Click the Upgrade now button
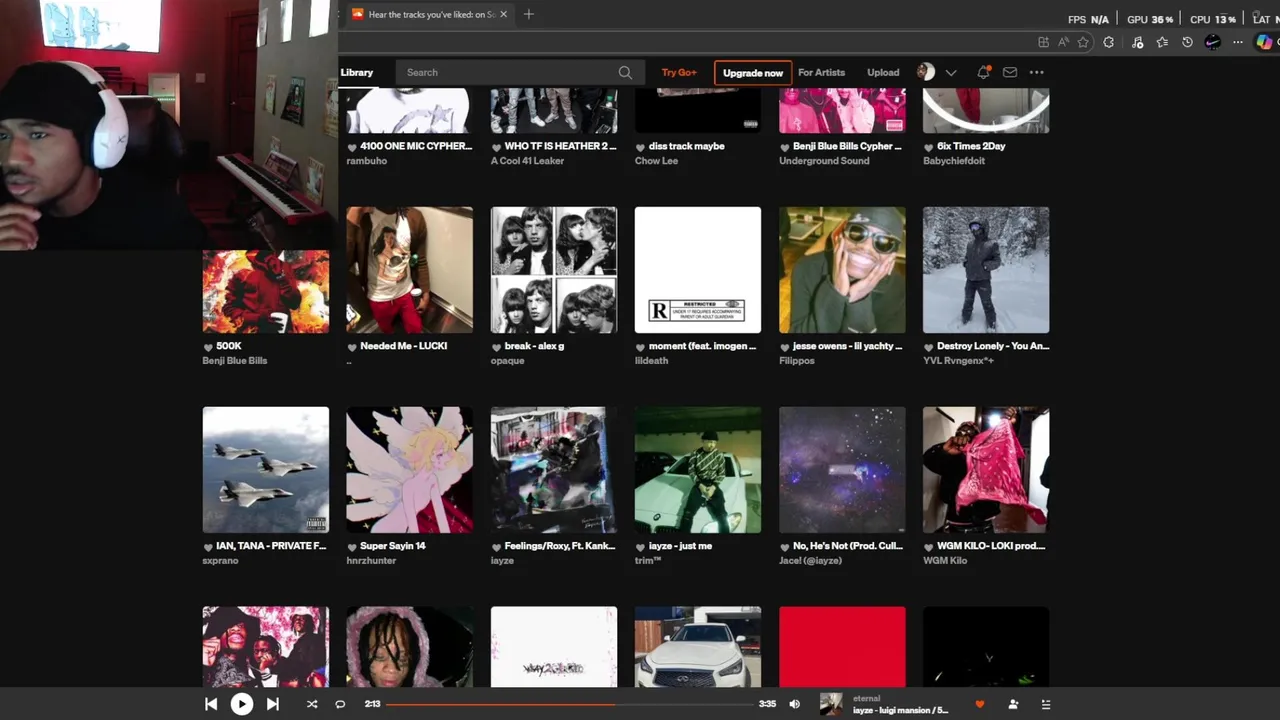Viewport: 1280px width, 720px height. pos(753,73)
